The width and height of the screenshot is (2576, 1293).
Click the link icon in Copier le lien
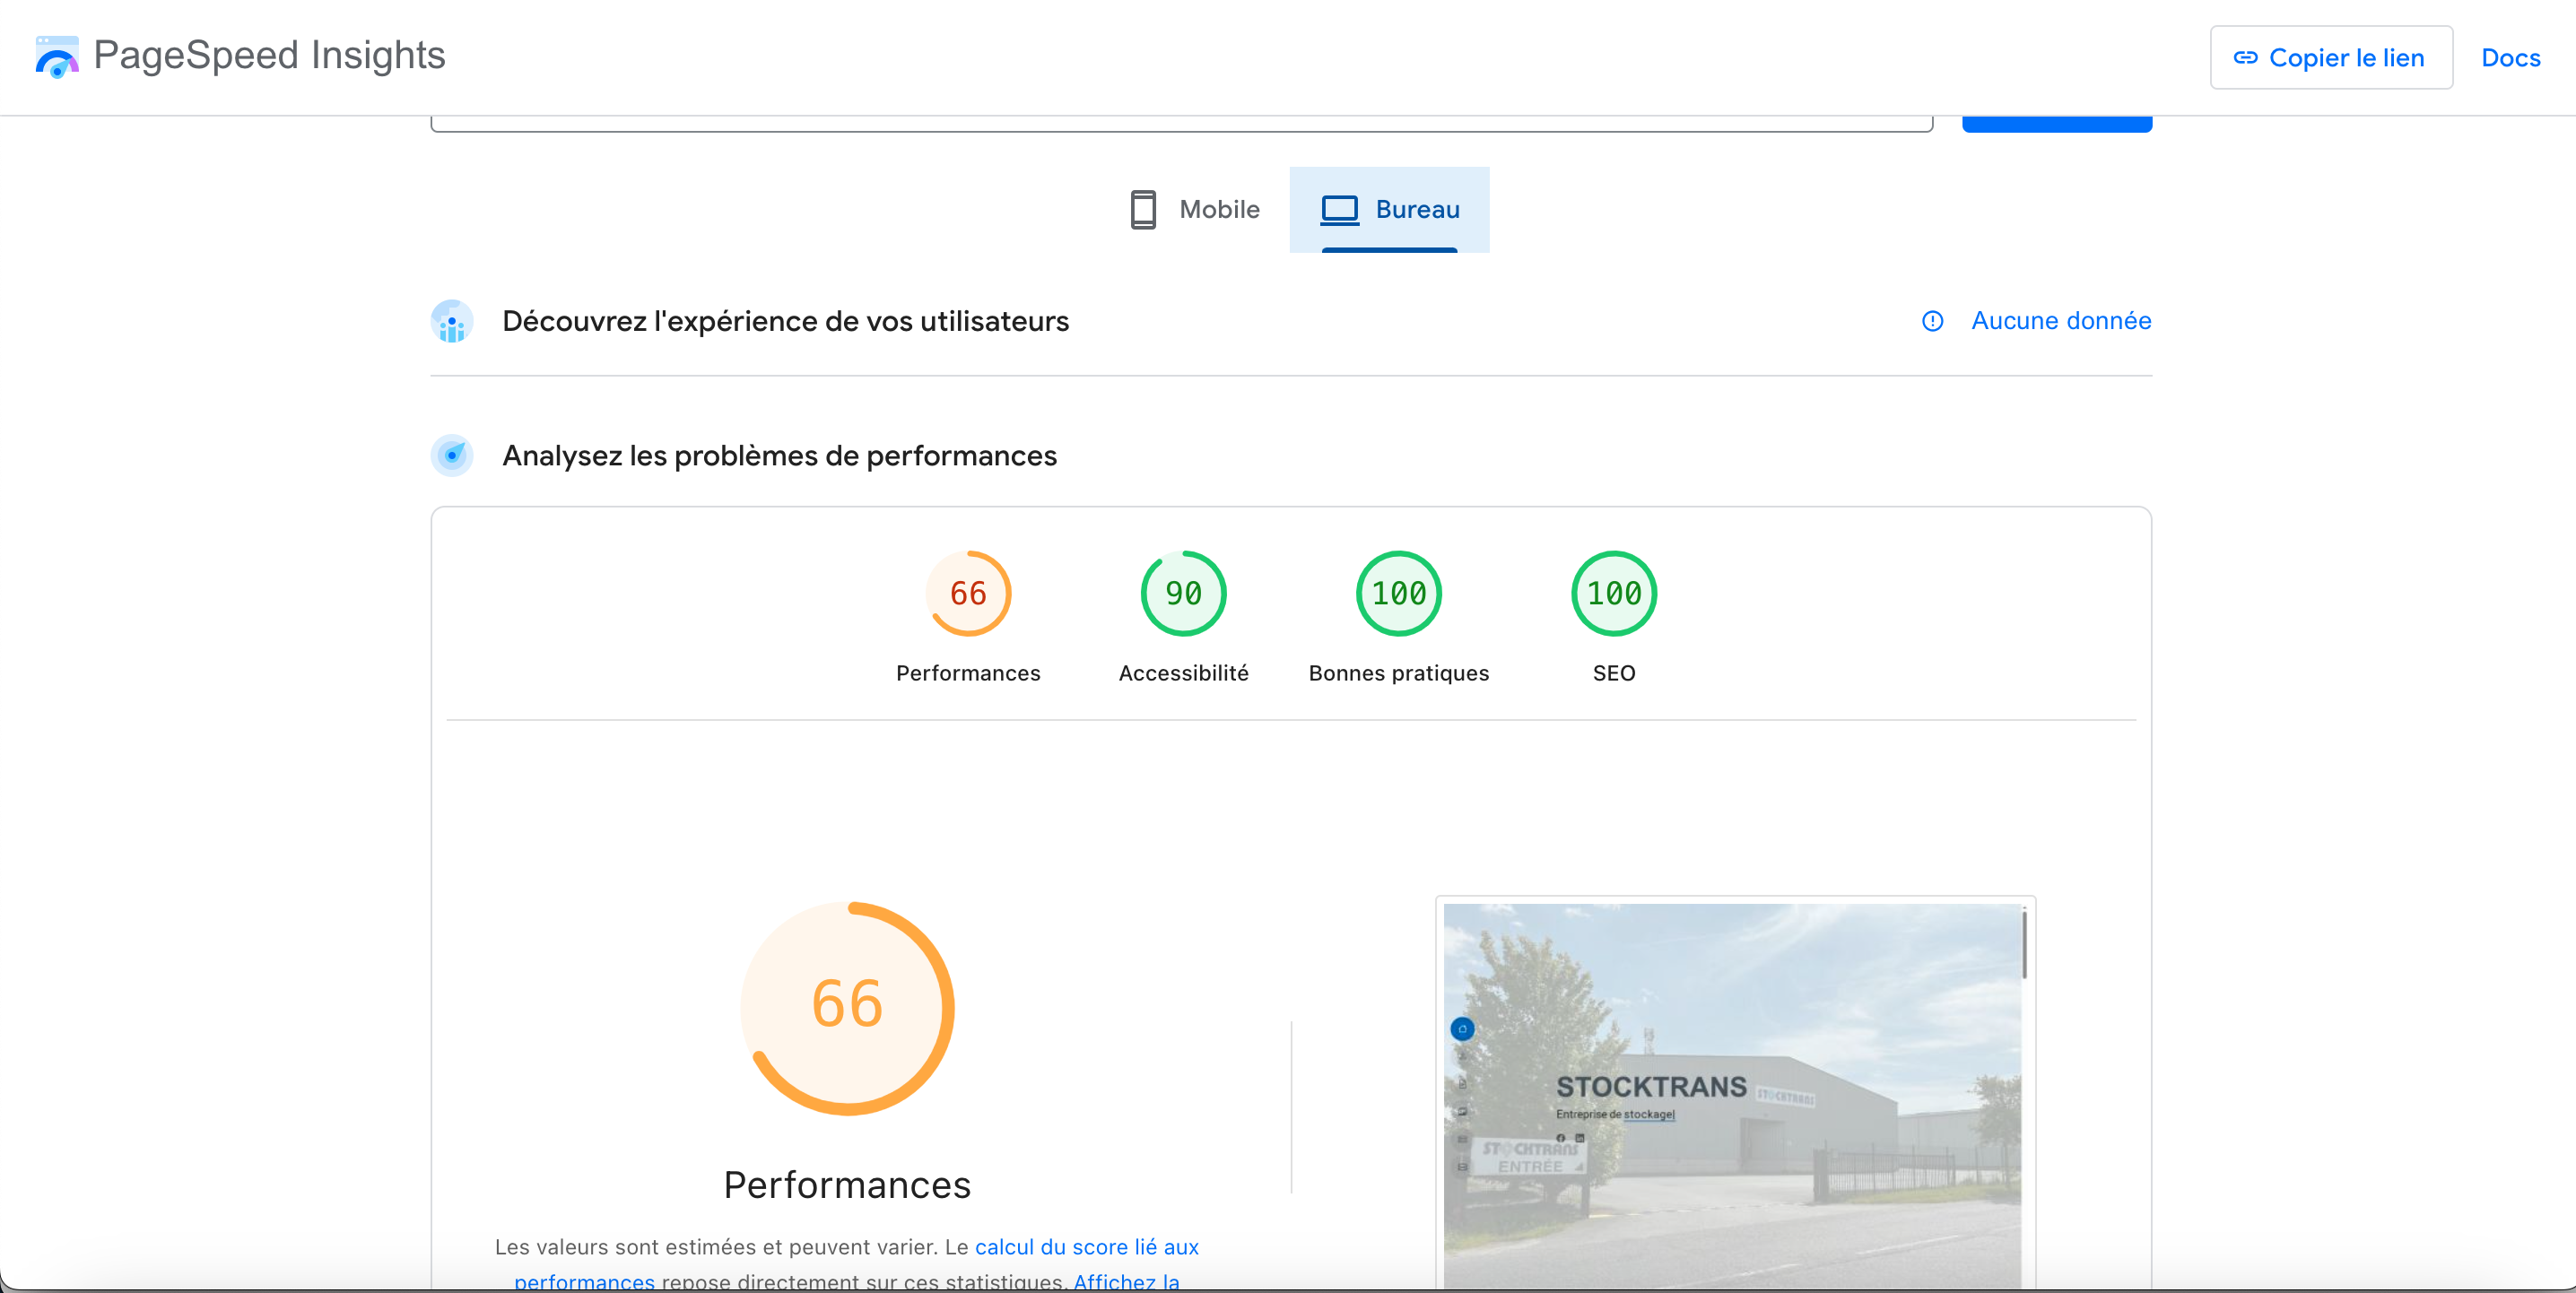pyautogui.click(x=2245, y=58)
